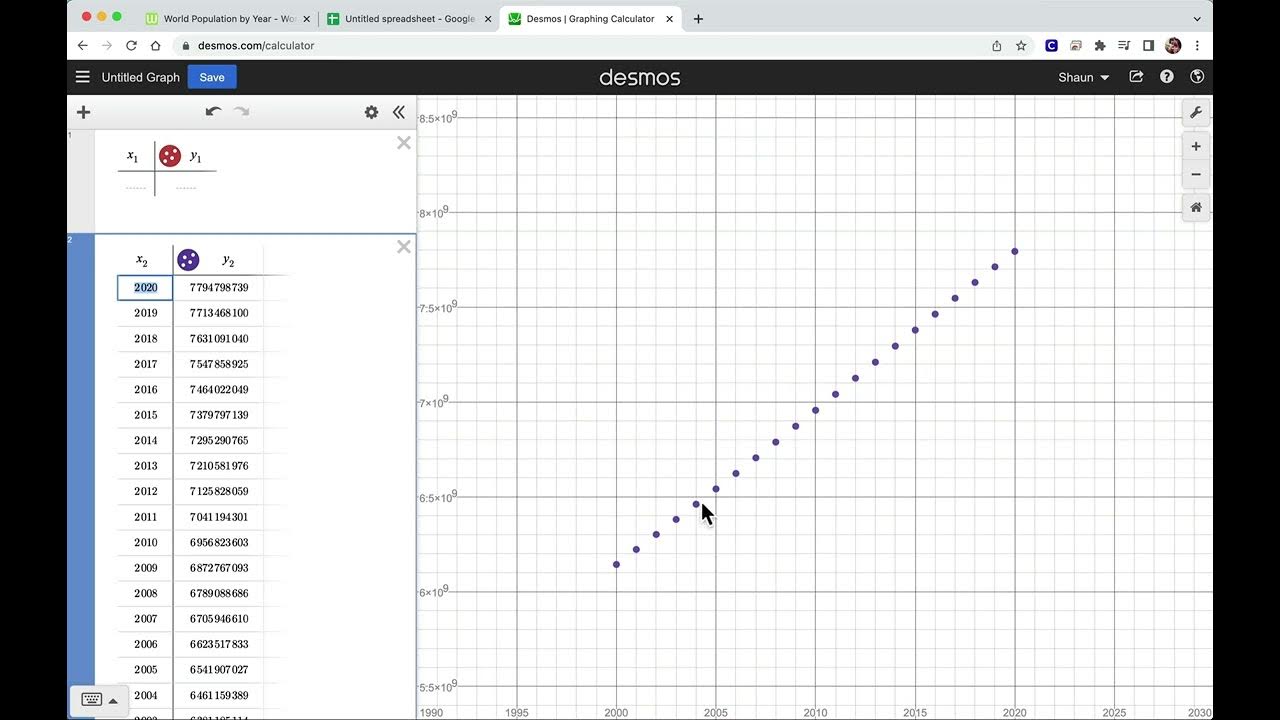
Task: Redo the last action
Action: coord(241,112)
